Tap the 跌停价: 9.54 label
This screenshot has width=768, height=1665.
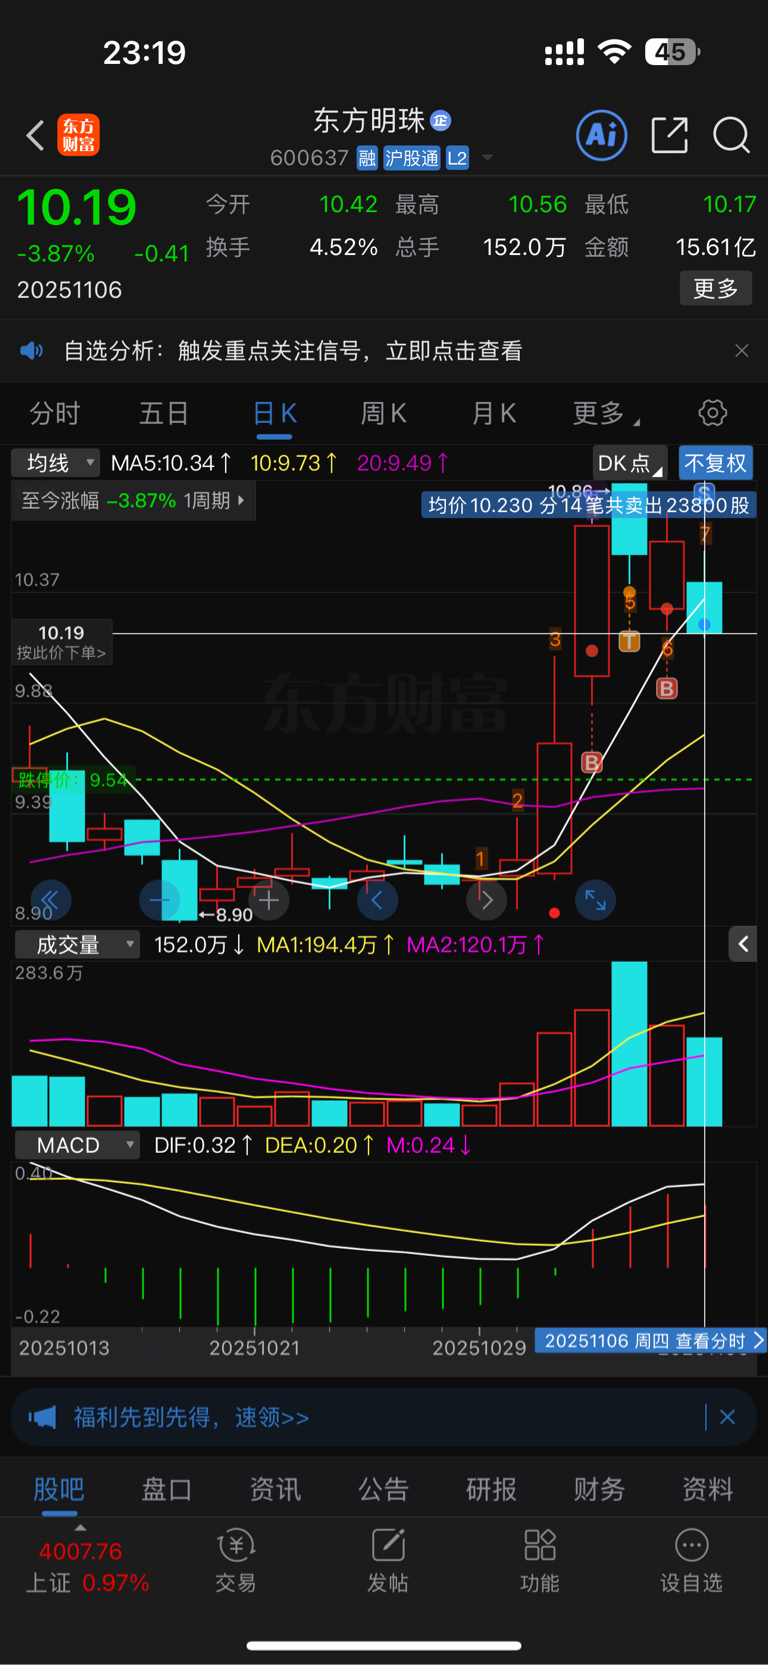[72, 779]
